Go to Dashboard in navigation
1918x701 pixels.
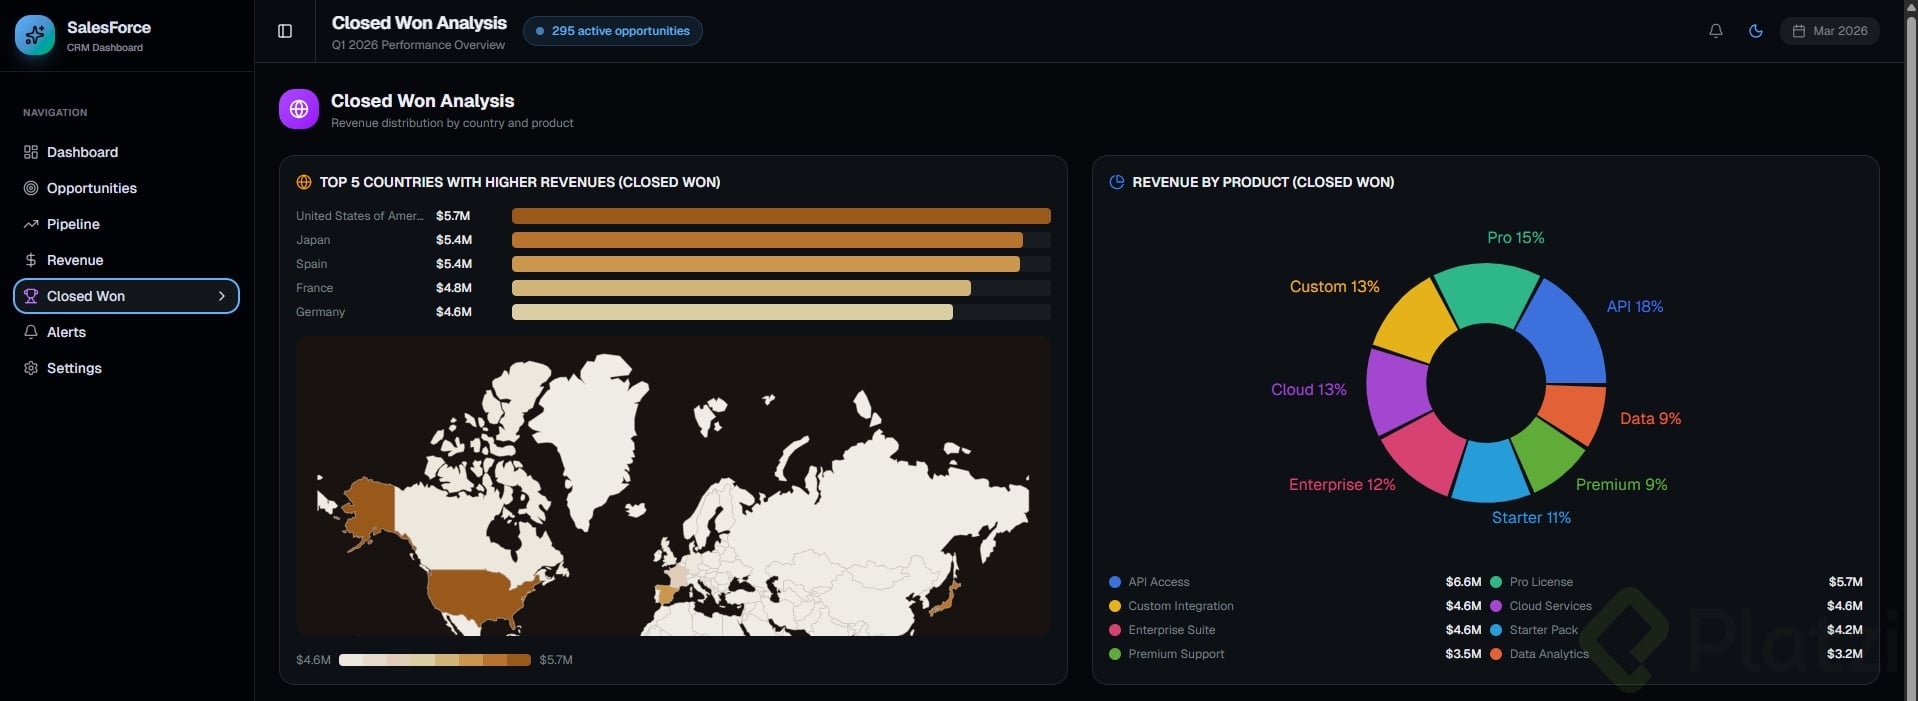click(82, 152)
